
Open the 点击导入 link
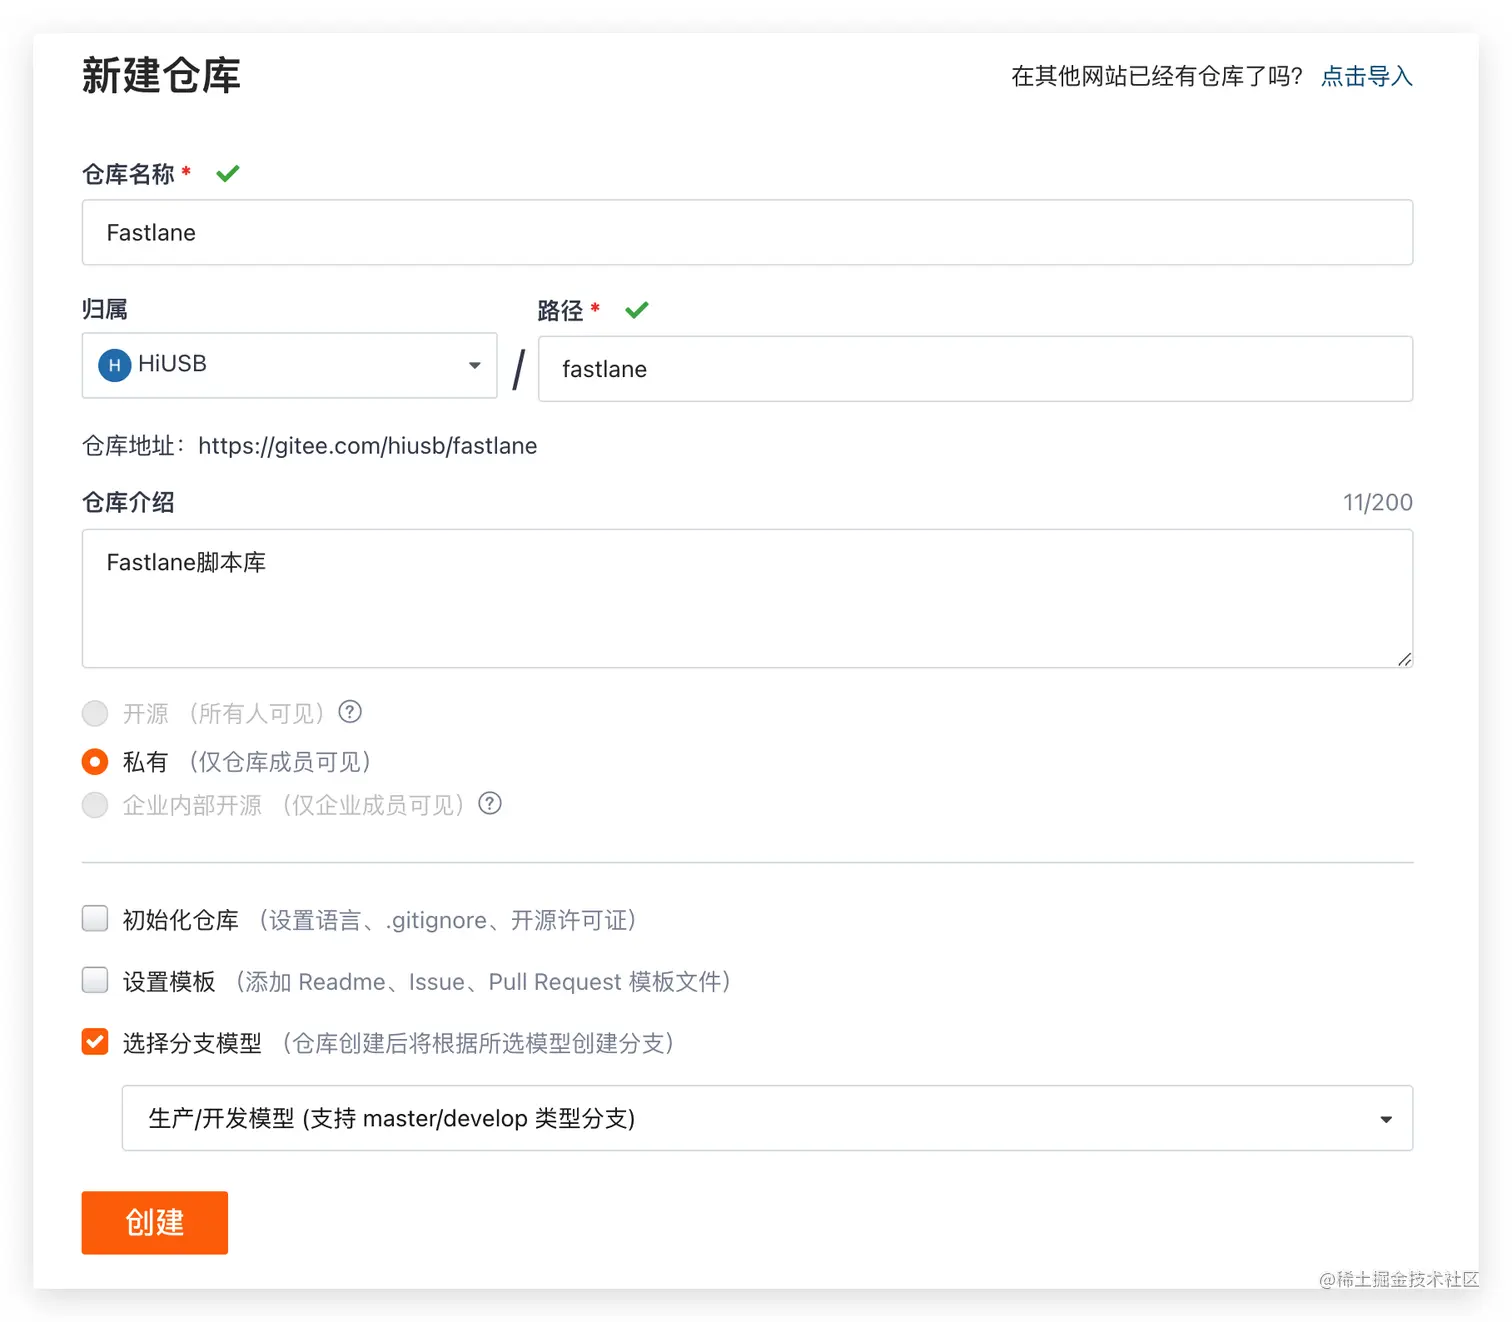click(x=1366, y=76)
